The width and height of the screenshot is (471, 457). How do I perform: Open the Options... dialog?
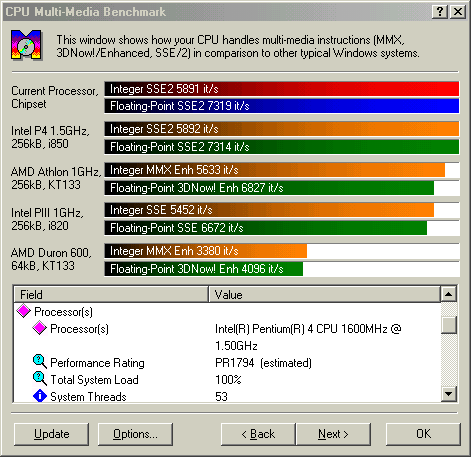pos(135,434)
